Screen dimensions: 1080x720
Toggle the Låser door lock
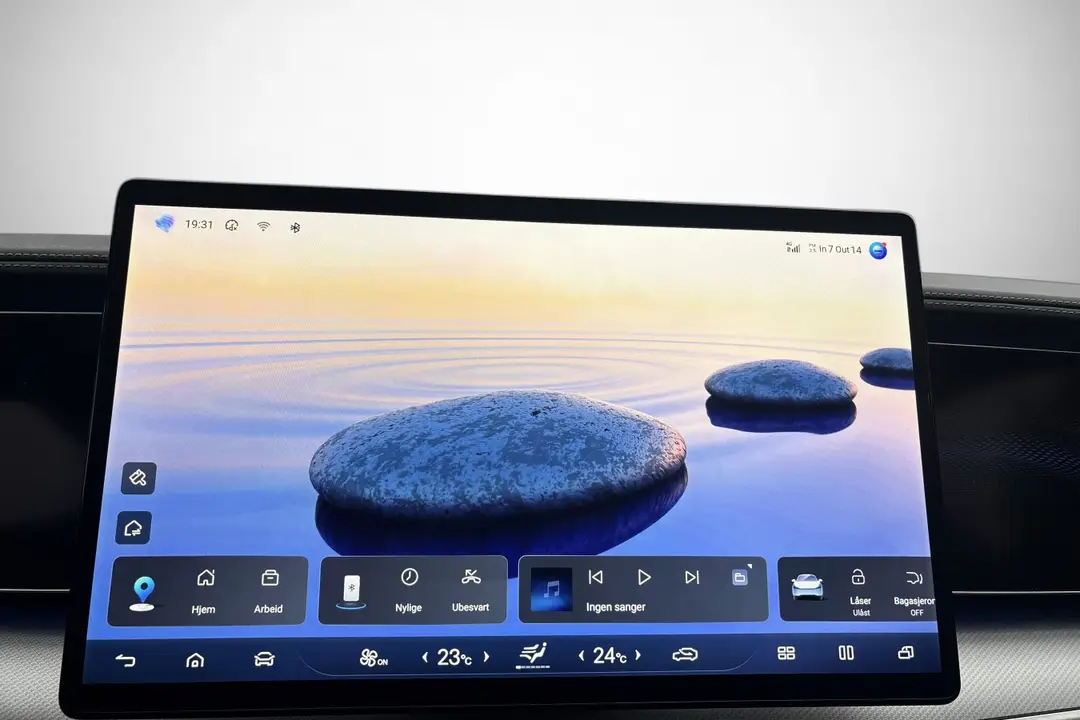860,591
